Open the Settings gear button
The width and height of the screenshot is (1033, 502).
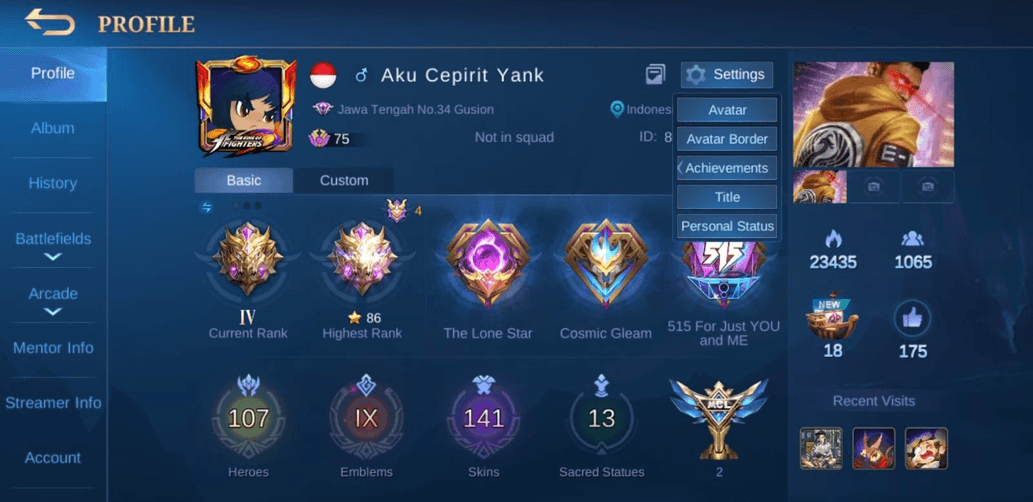727,74
